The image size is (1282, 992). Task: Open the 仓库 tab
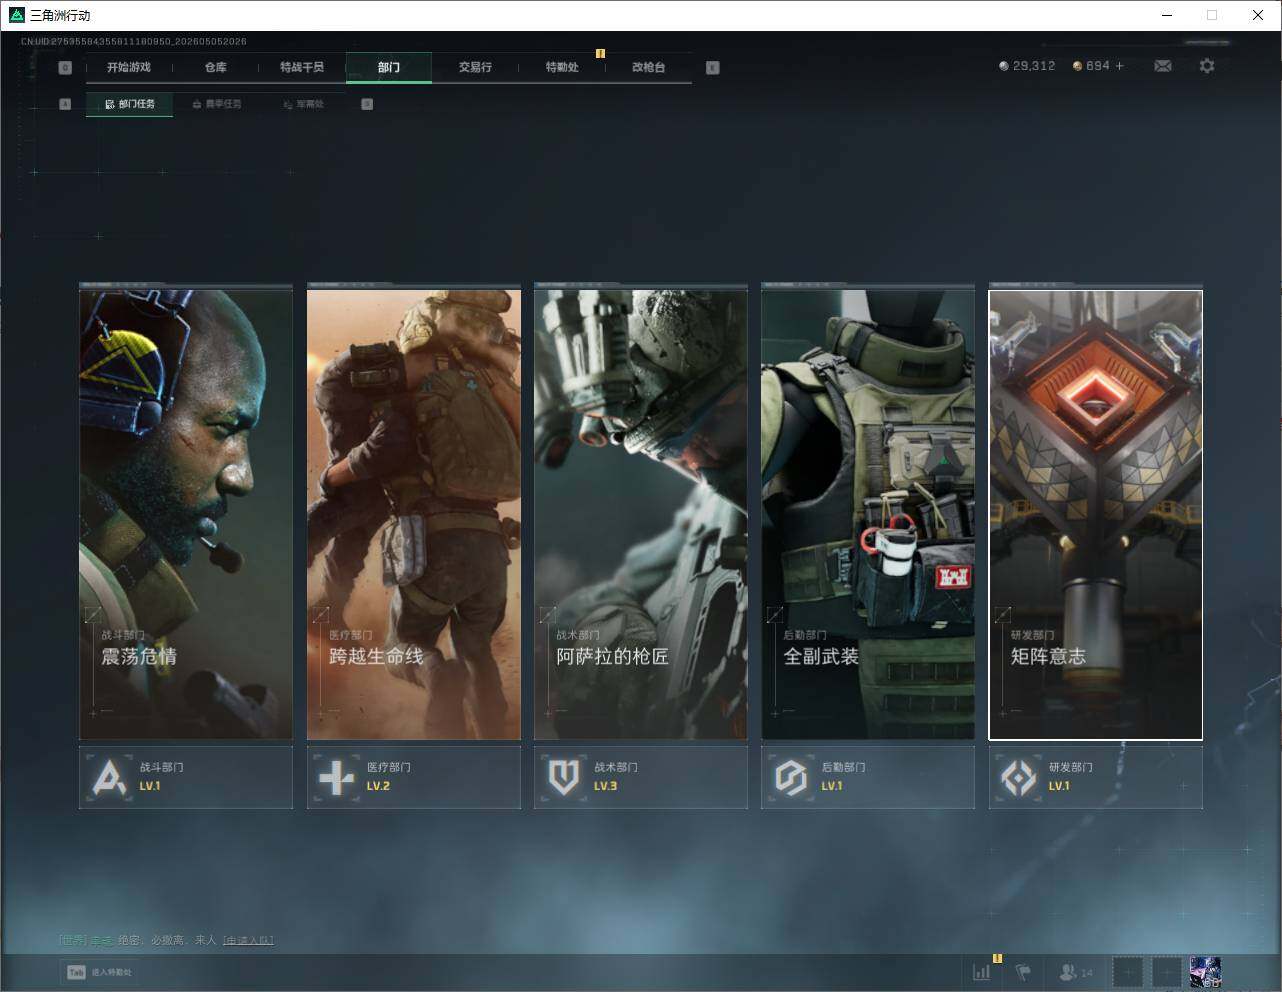tap(215, 68)
